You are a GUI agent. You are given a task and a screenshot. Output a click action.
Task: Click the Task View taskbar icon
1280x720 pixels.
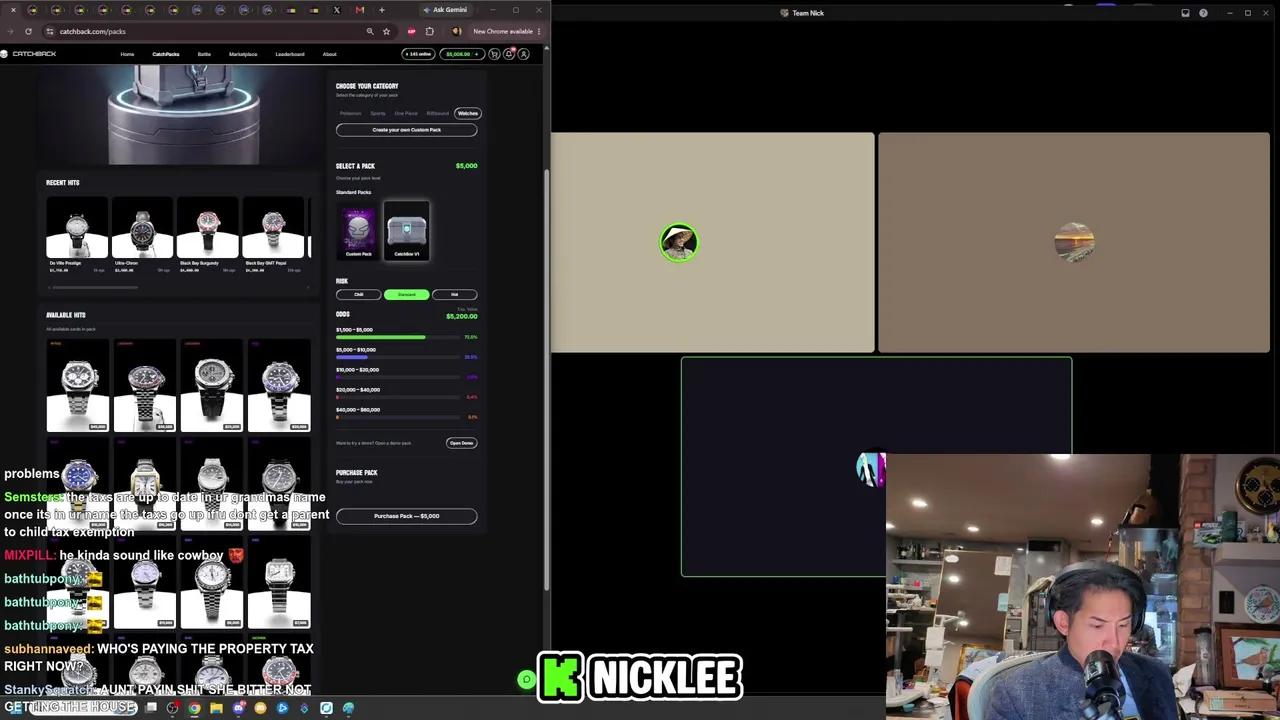click(151, 708)
